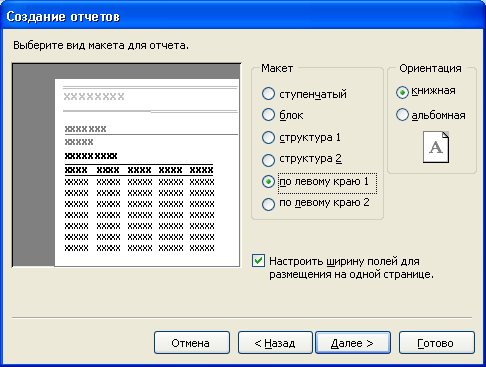Click the Выберите вид макета instruction text
The width and height of the screenshot is (486, 367).
pos(101,45)
